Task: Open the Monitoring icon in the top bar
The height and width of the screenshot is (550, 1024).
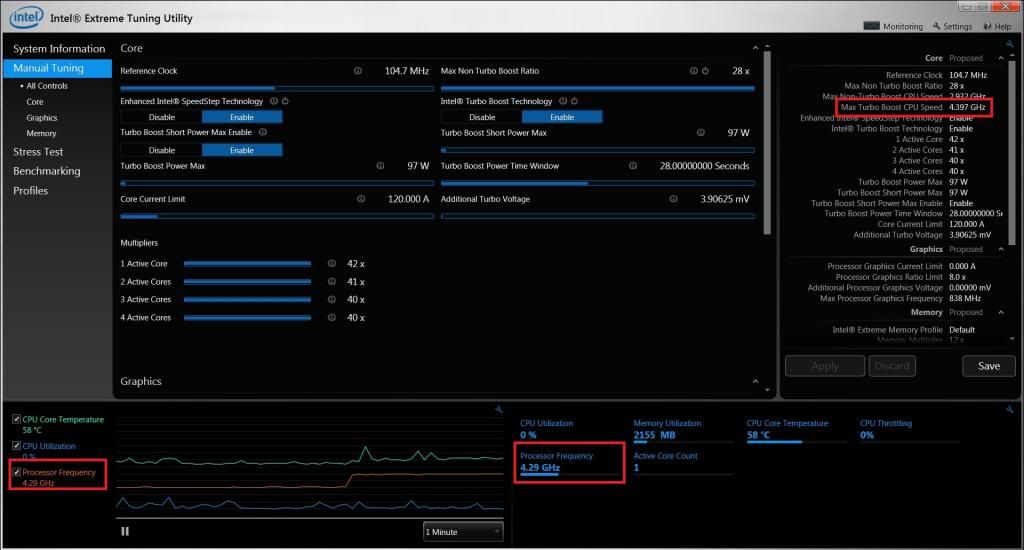Action: [x=871, y=26]
